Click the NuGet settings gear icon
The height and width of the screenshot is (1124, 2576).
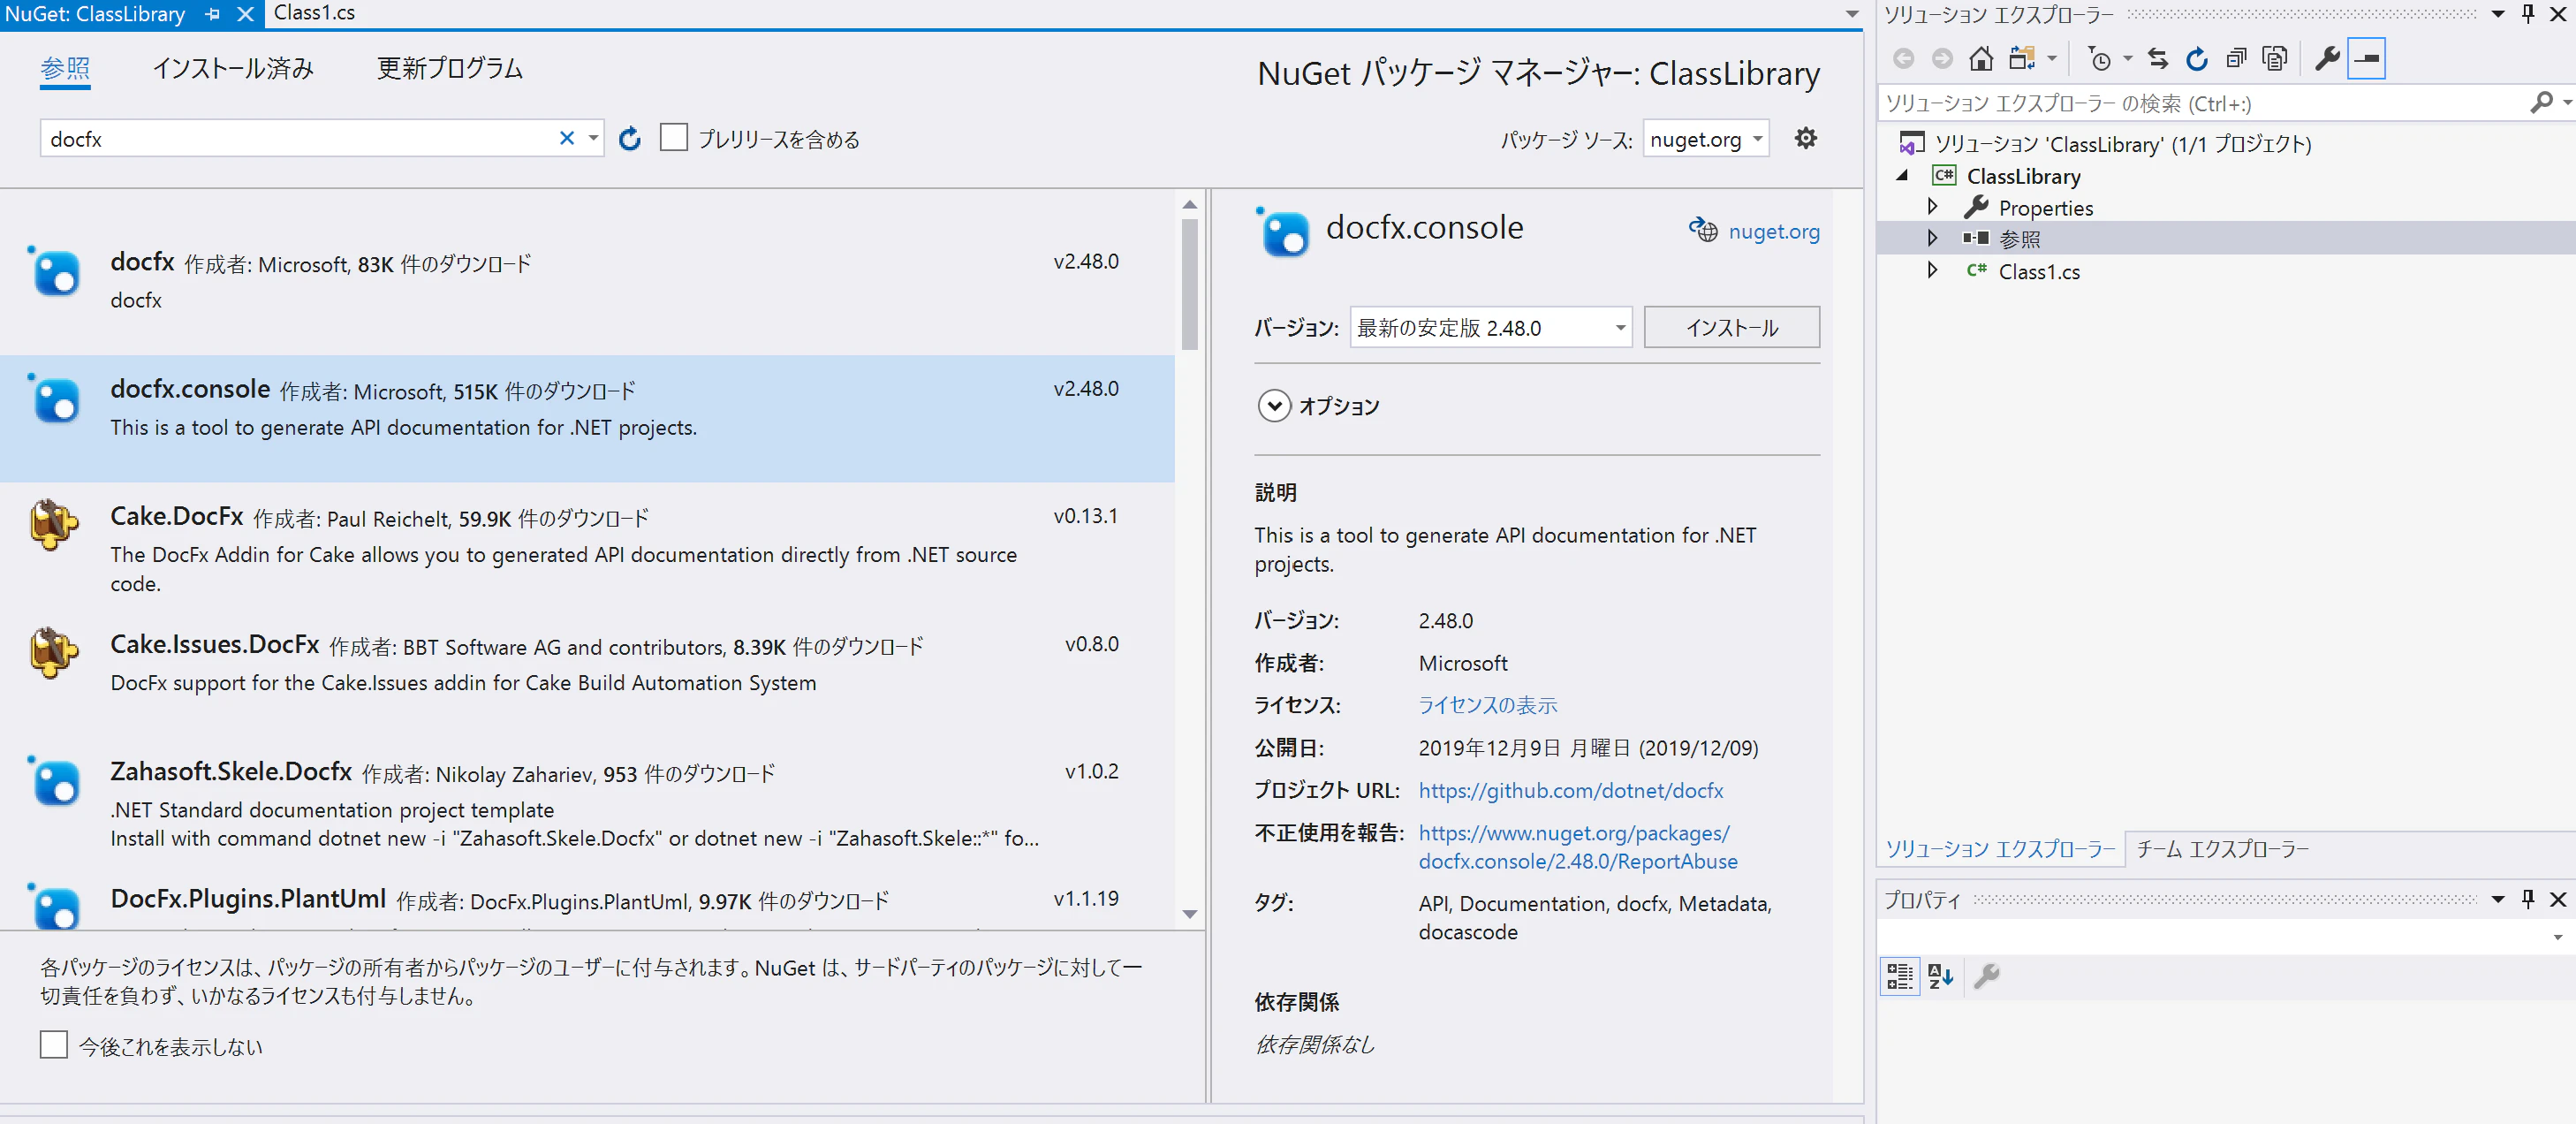[1805, 138]
